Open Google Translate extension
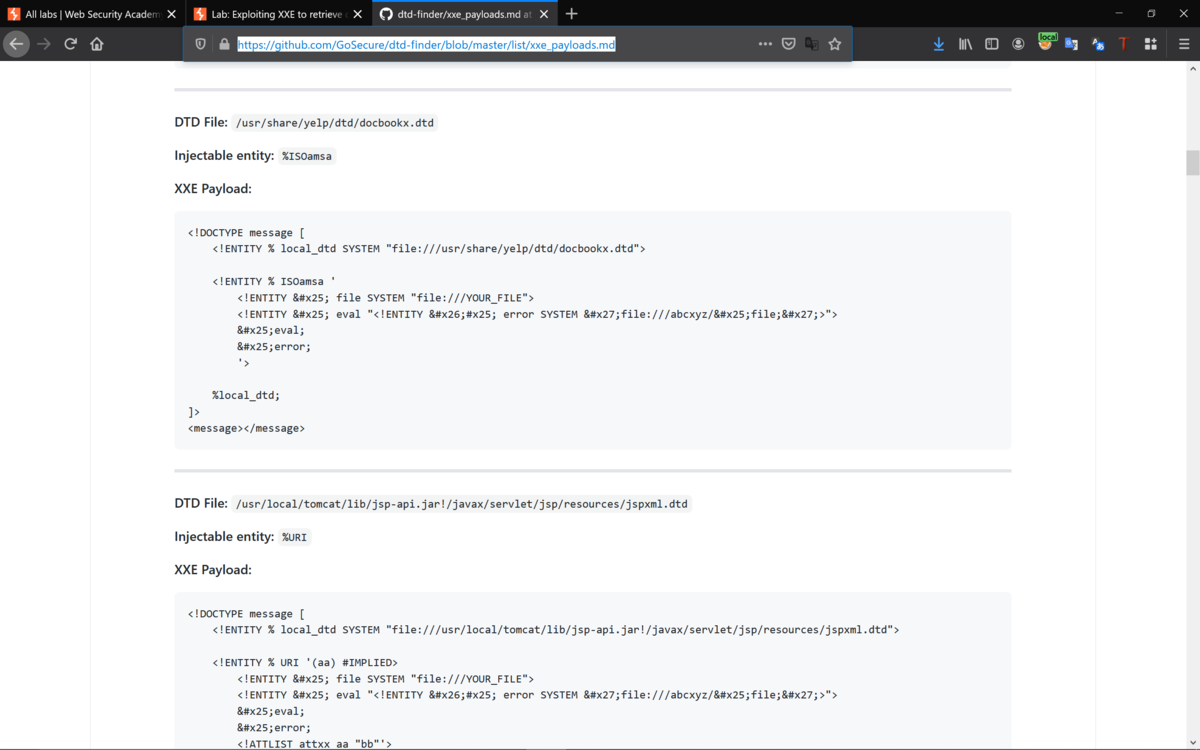This screenshot has height=750, width=1200. point(1071,44)
